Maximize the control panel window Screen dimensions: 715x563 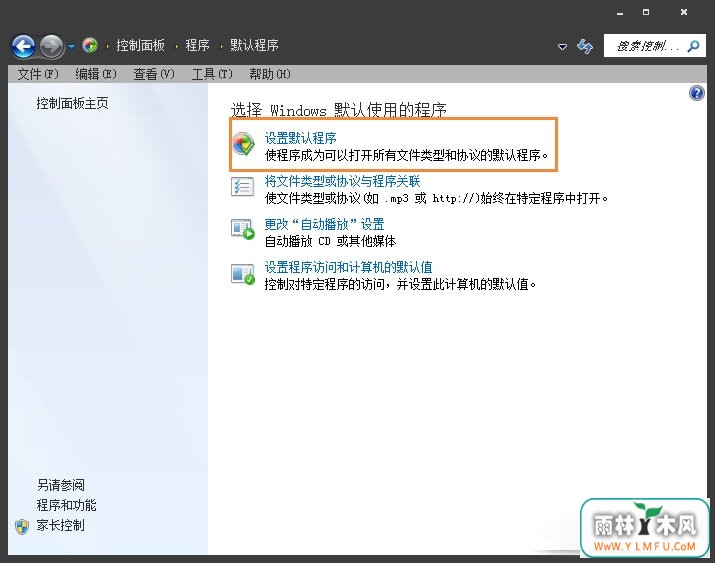646,12
